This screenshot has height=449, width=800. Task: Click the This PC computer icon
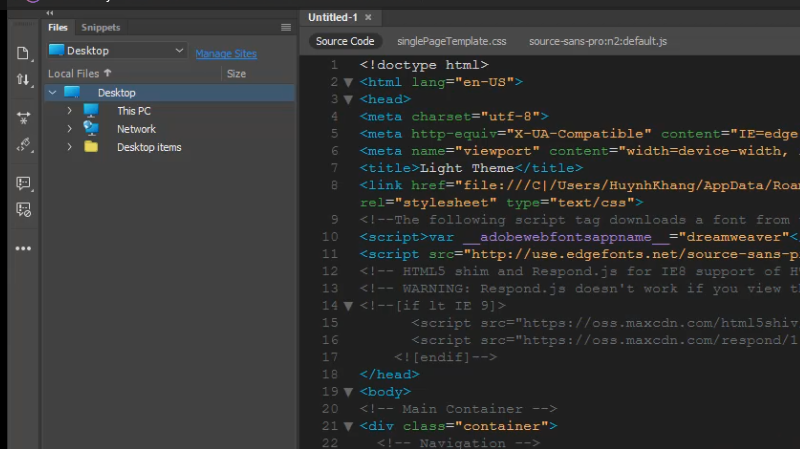tap(91, 110)
